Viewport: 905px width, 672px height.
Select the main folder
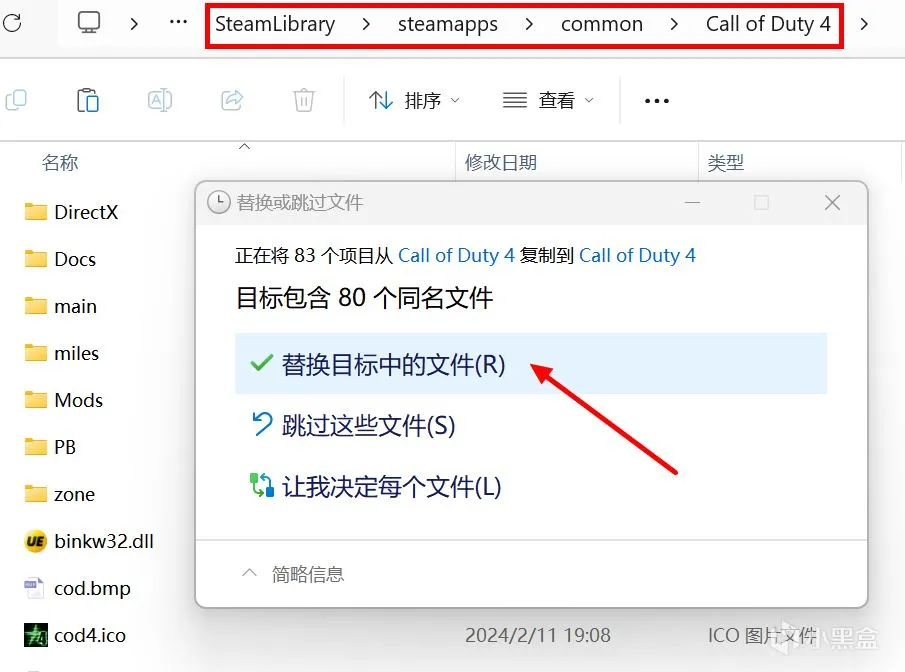(76, 306)
